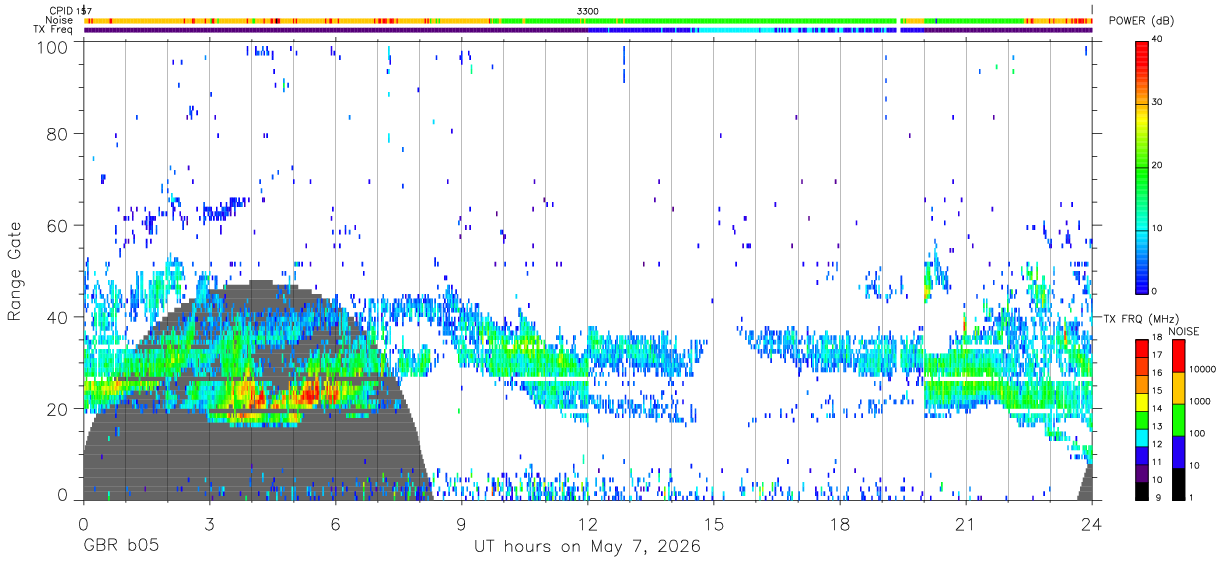The height and width of the screenshot is (567, 1228).
Task: Click x-axis tick label '3'
Action: pos(209,523)
